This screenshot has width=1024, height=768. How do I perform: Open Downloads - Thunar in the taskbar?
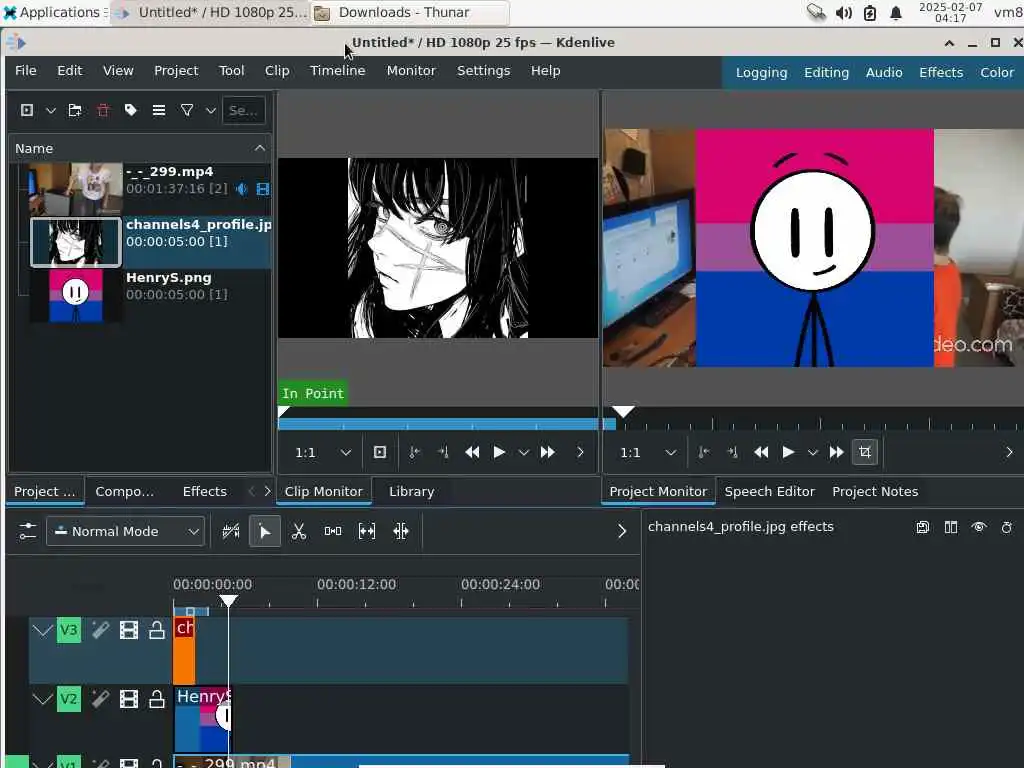tap(410, 12)
